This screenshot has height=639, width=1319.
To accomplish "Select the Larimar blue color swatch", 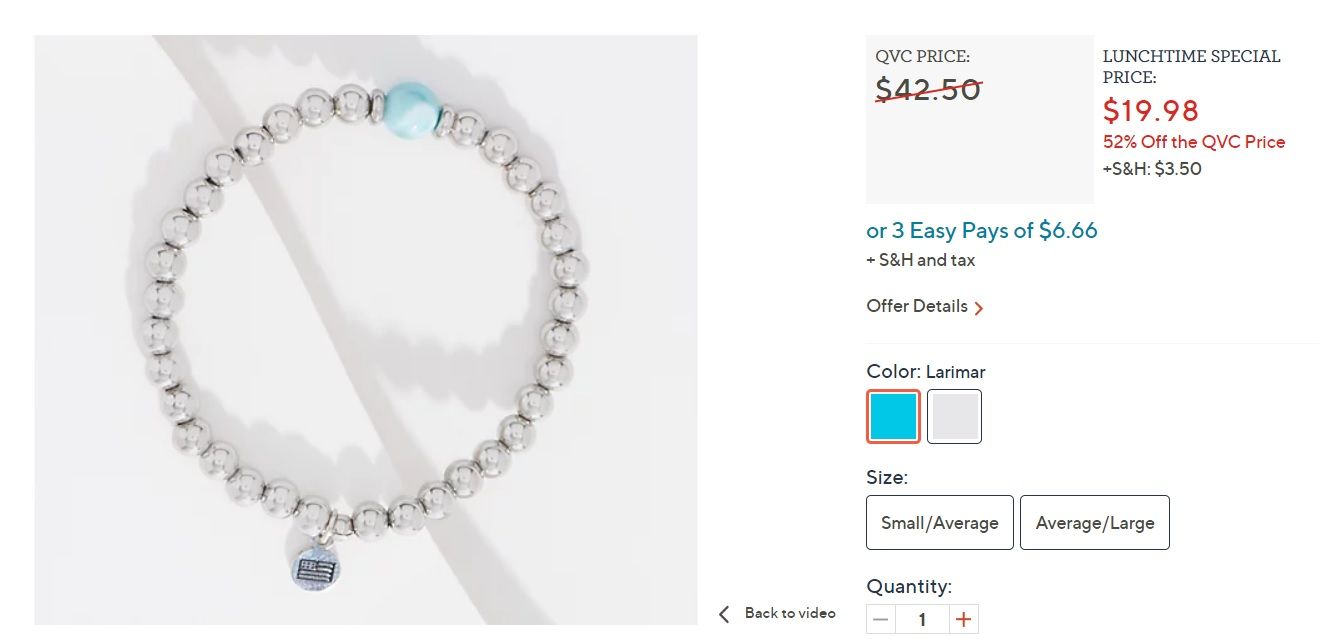I will [893, 416].
